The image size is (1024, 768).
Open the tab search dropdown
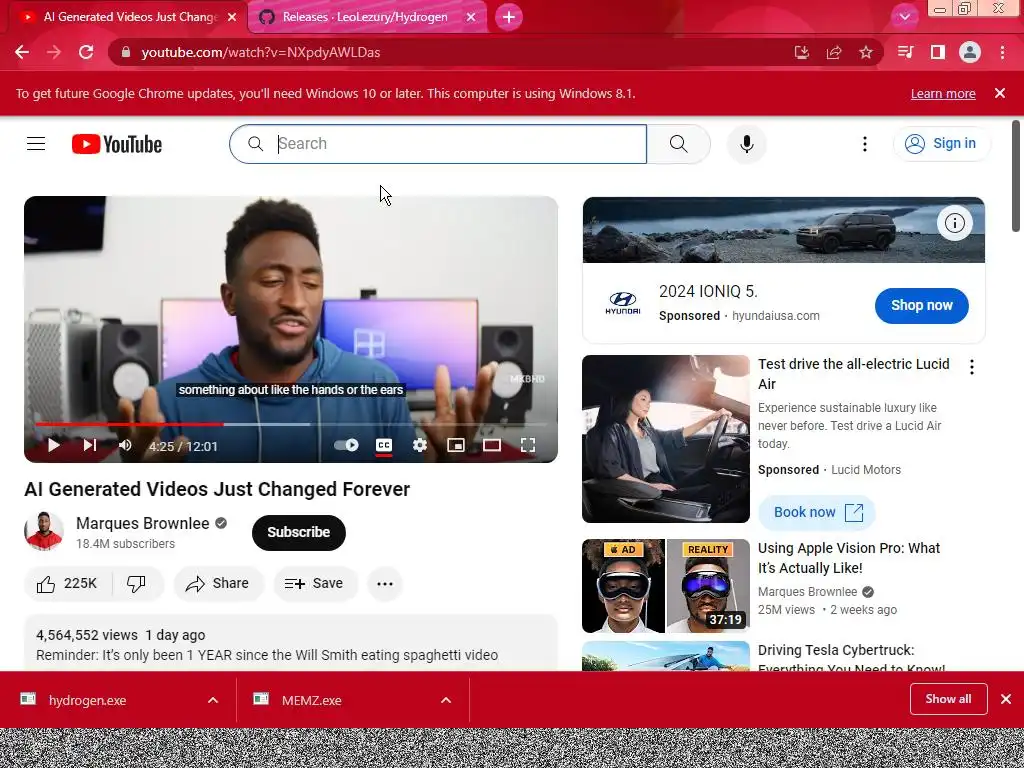click(x=904, y=17)
